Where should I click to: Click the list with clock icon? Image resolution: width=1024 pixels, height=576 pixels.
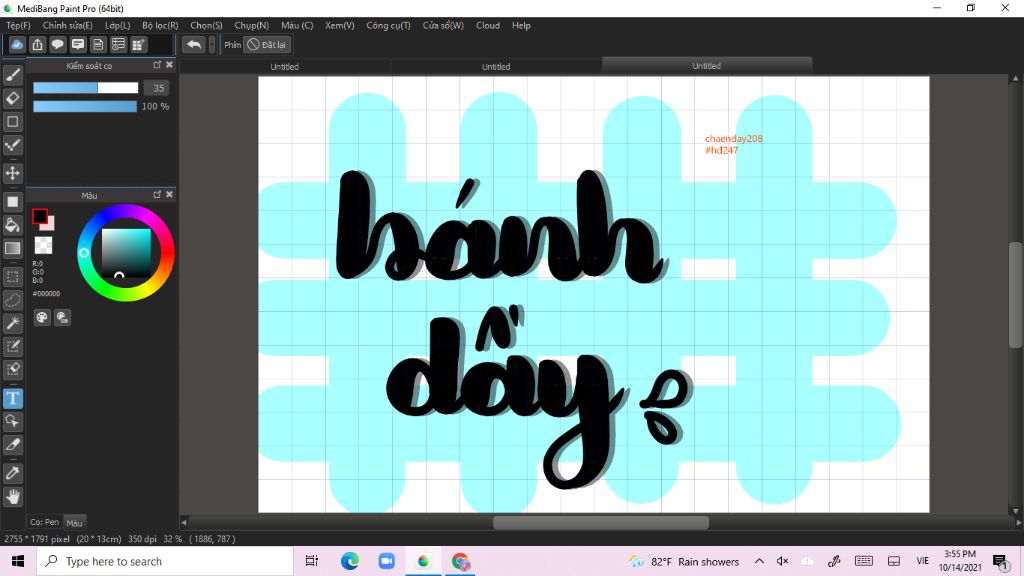click(x=118, y=44)
